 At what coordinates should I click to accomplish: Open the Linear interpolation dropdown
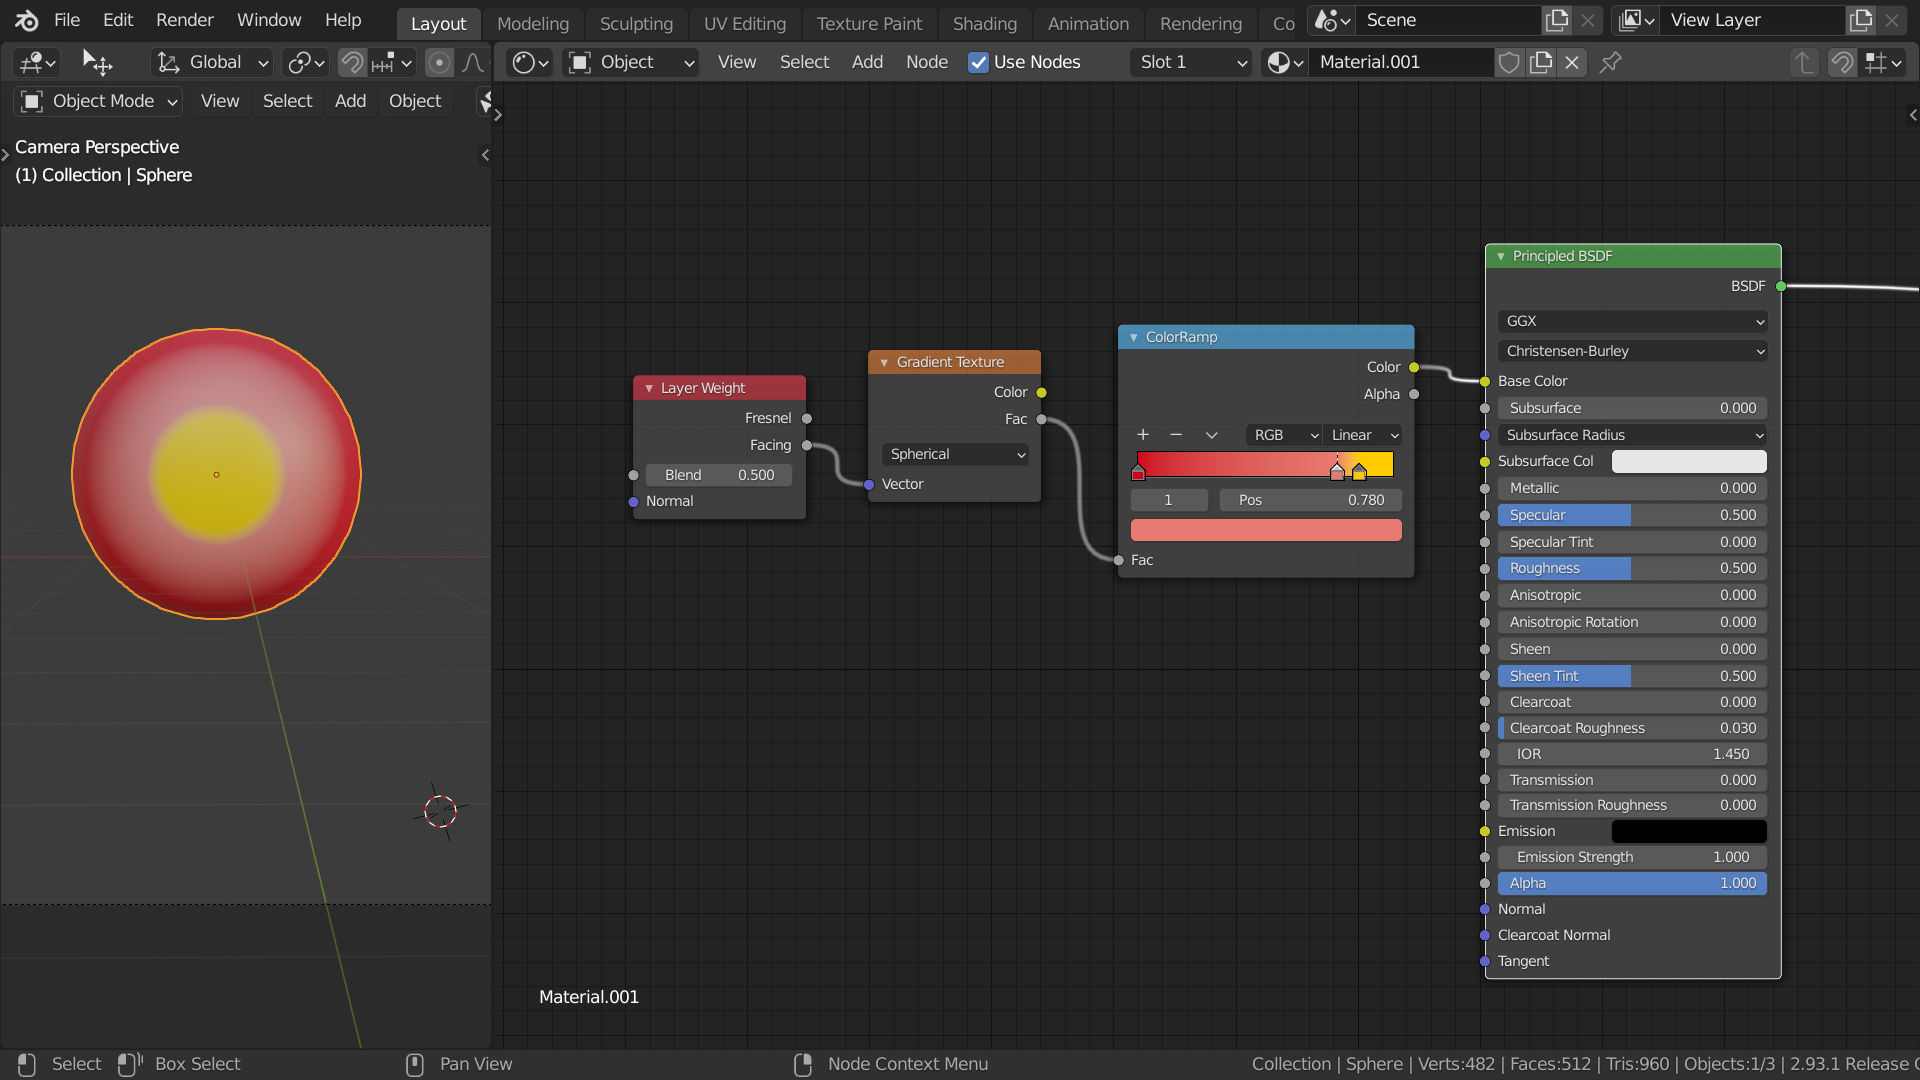pyautogui.click(x=1363, y=435)
